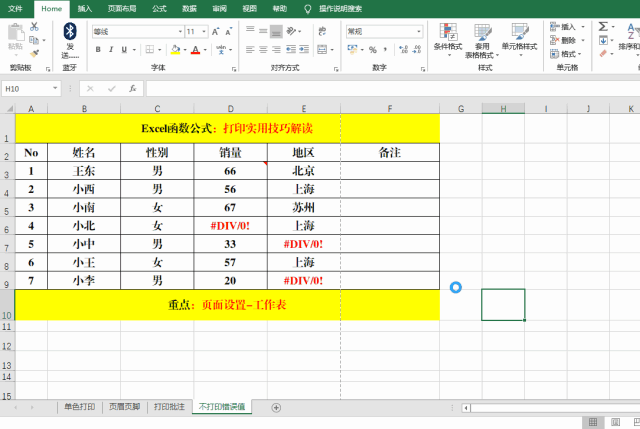Toggle center horizontal alignment
Screen dimensions: 640x429
pos(263,49)
